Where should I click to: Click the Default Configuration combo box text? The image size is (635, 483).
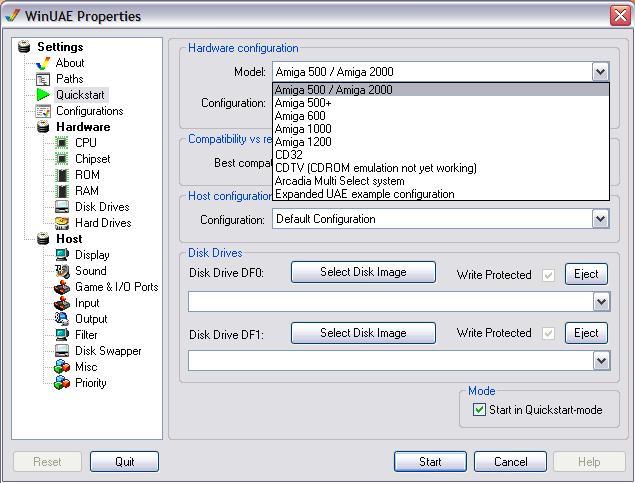pos(326,219)
